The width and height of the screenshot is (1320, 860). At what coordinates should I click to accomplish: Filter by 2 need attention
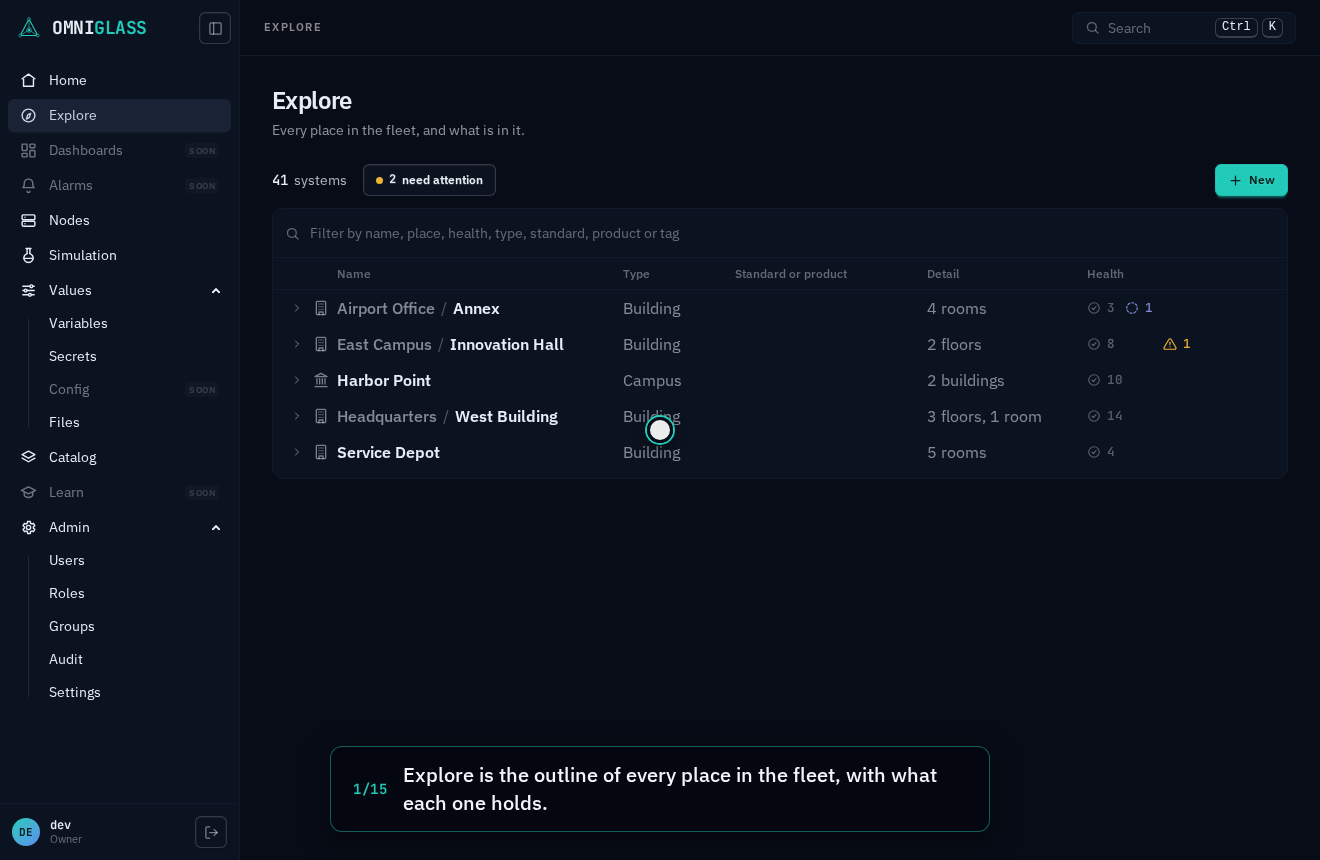tap(429, 180)
